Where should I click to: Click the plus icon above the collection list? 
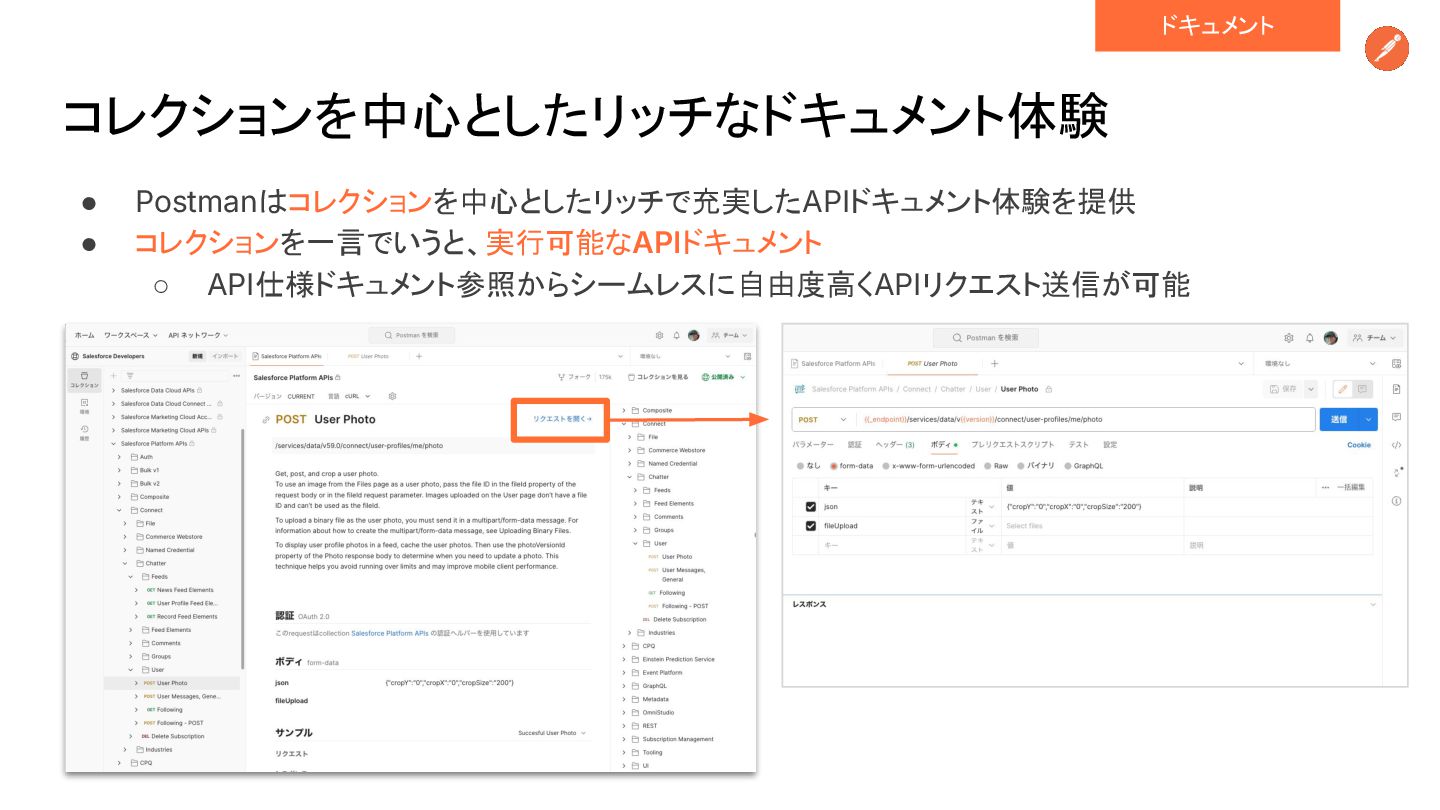113,376
